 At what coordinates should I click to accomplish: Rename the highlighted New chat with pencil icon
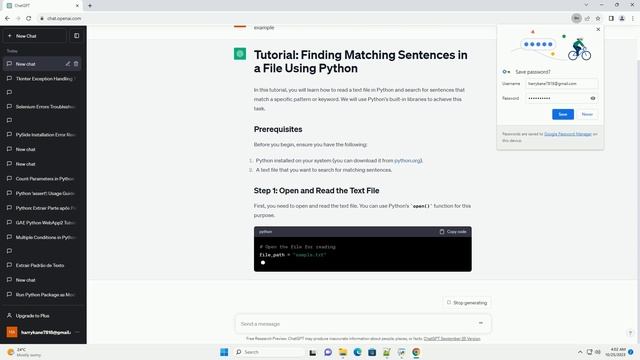click(x=68, y=64)
